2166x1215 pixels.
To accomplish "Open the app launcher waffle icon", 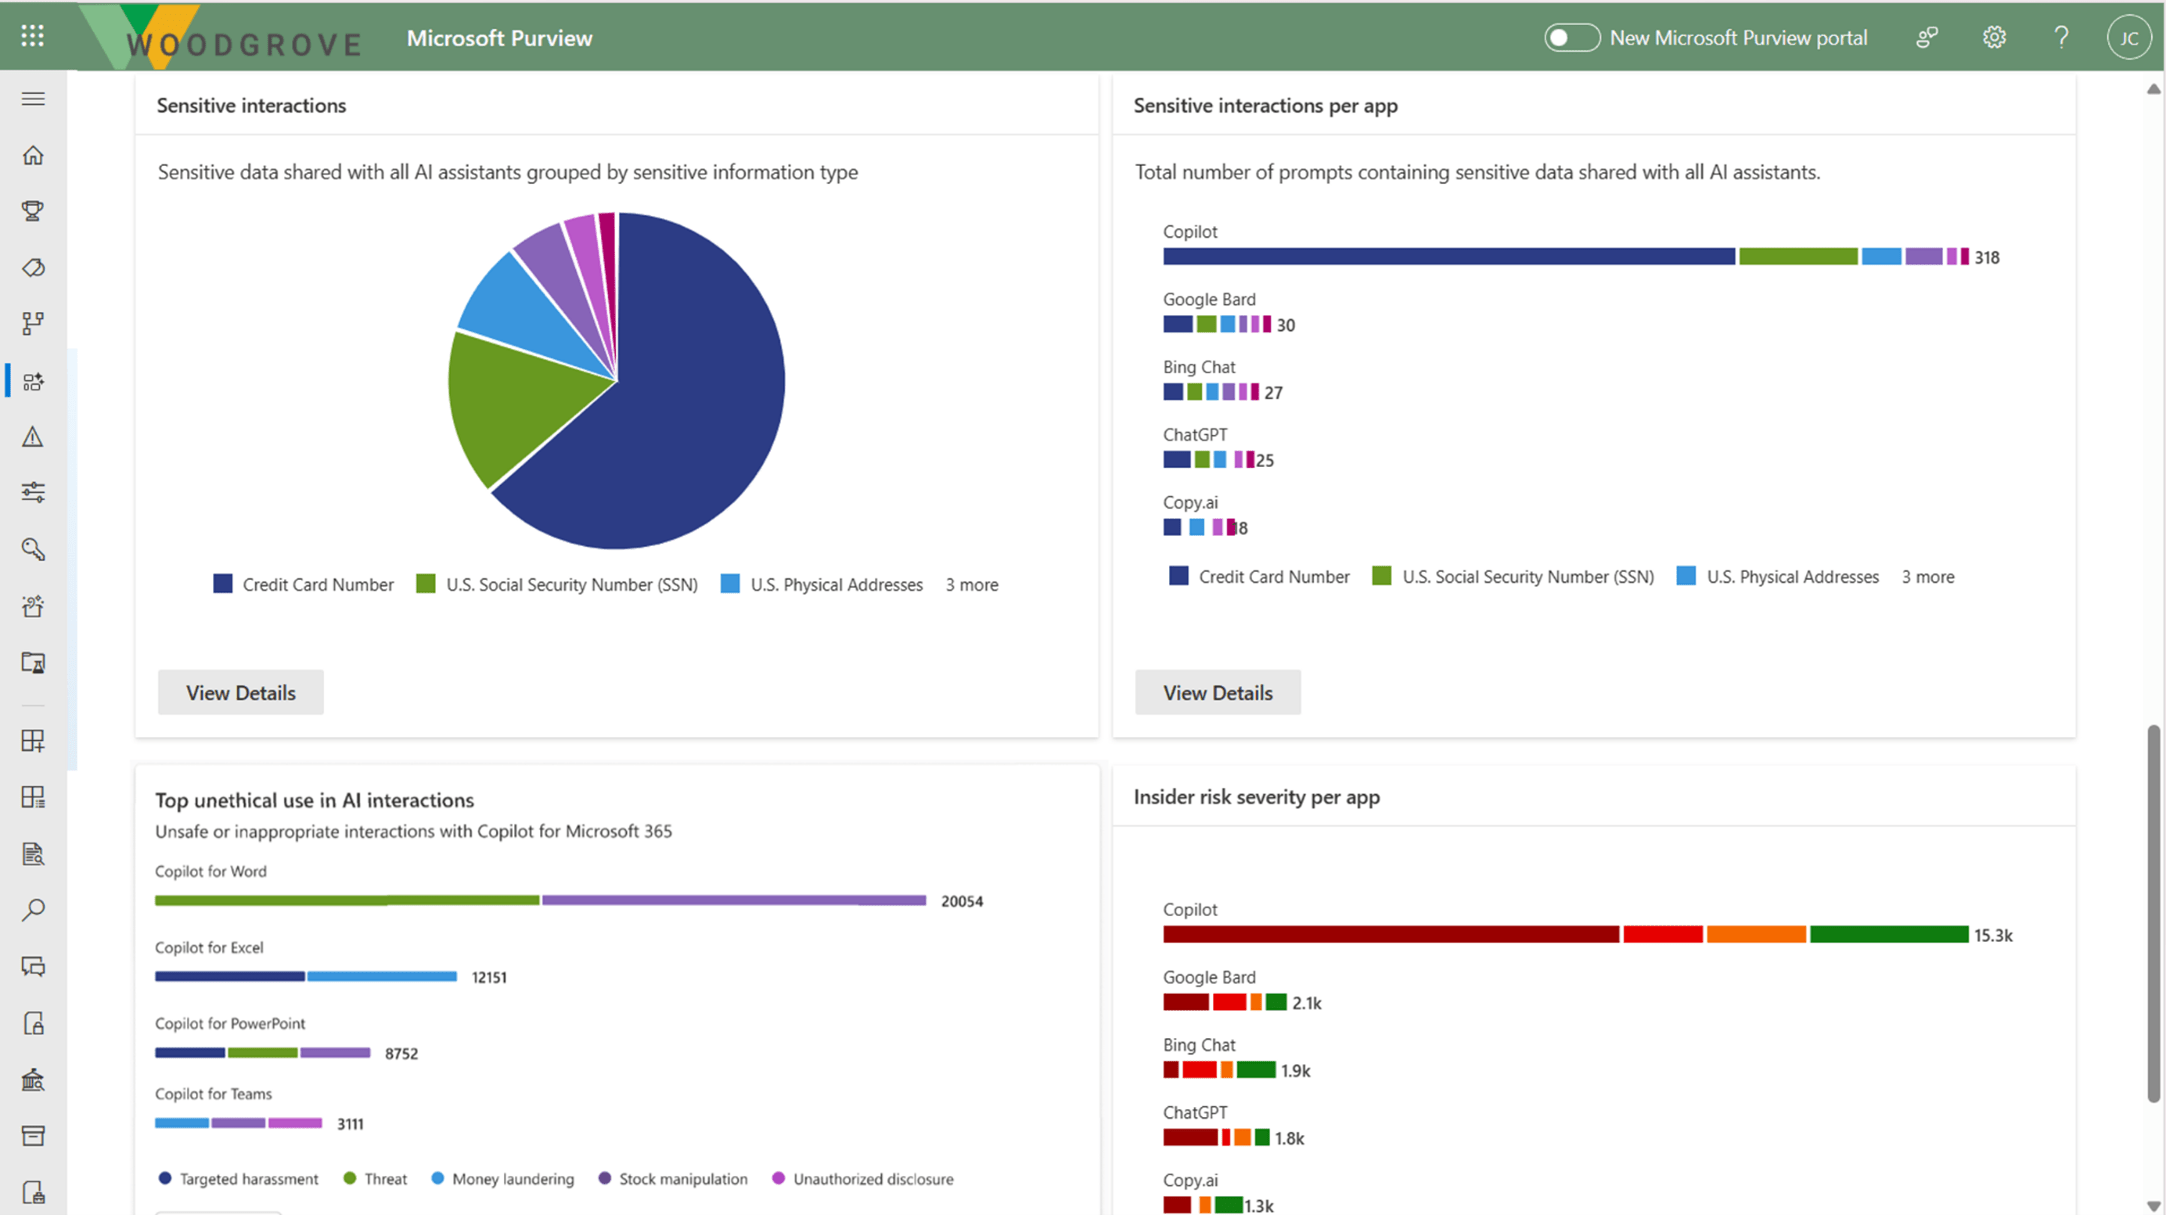I will (x=32, y=37).
